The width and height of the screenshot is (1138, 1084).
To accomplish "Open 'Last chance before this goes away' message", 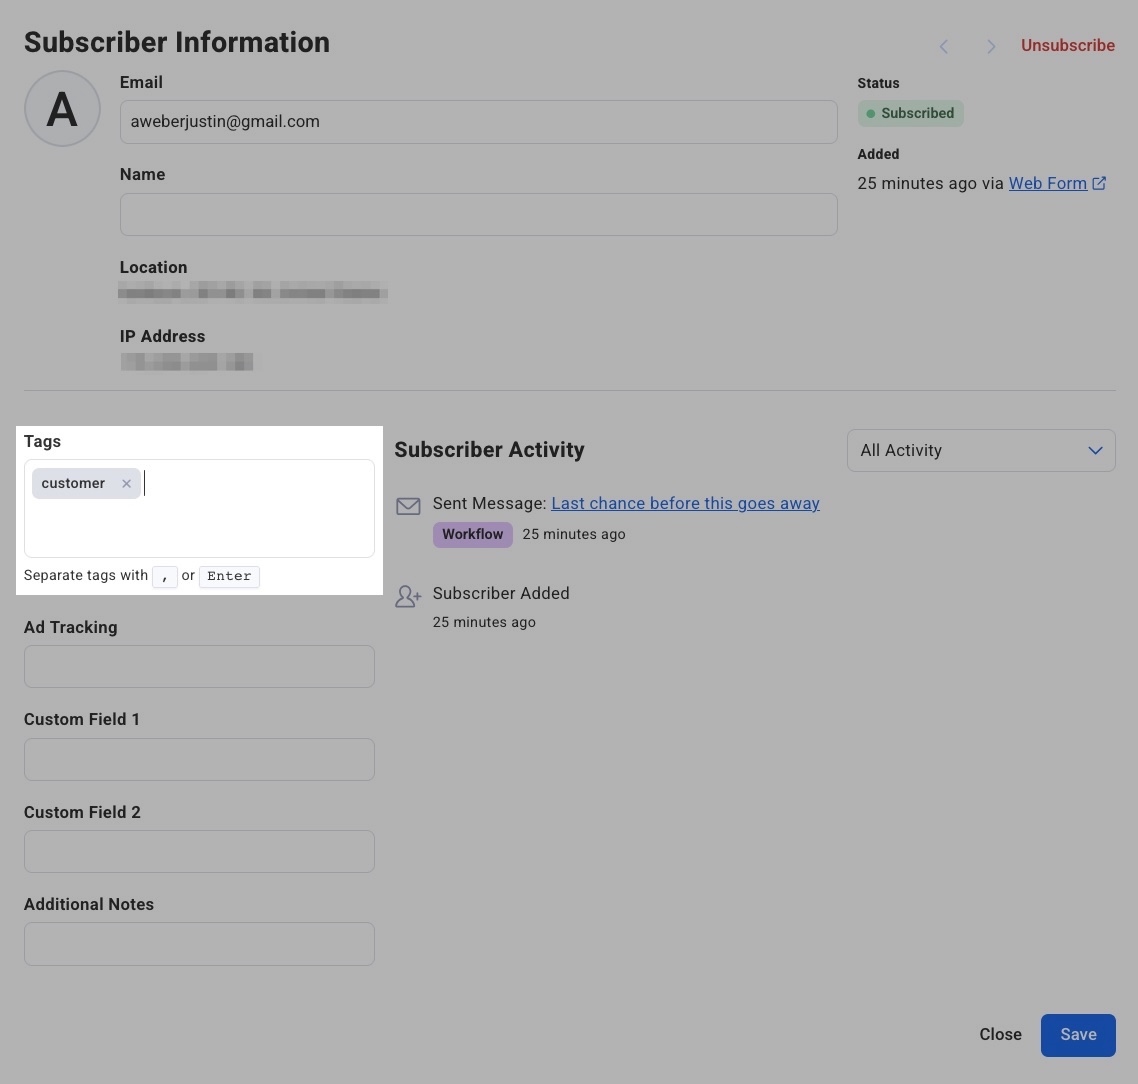I will click(x=685, y=503).
